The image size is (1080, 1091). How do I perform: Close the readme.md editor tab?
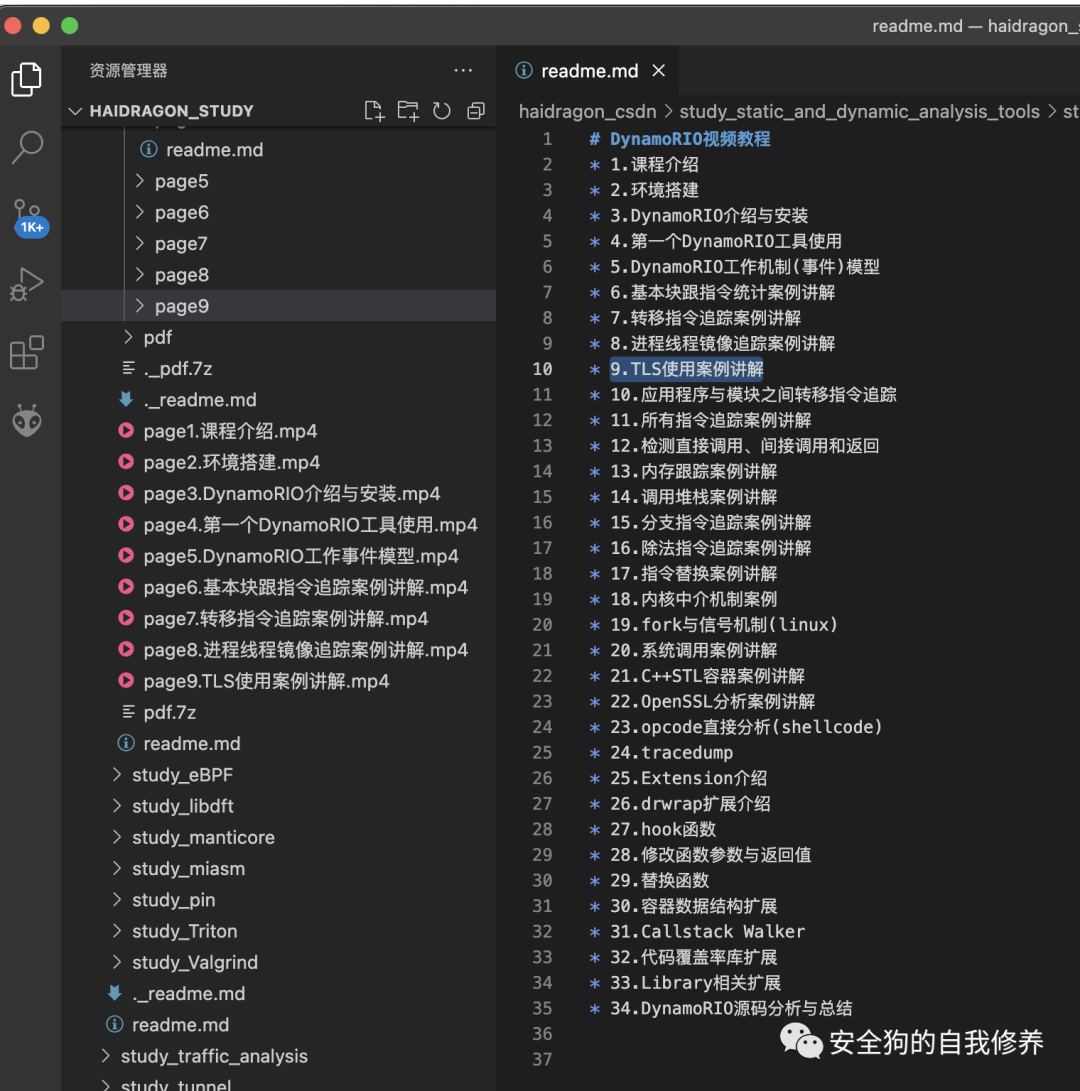pos(658,70)
